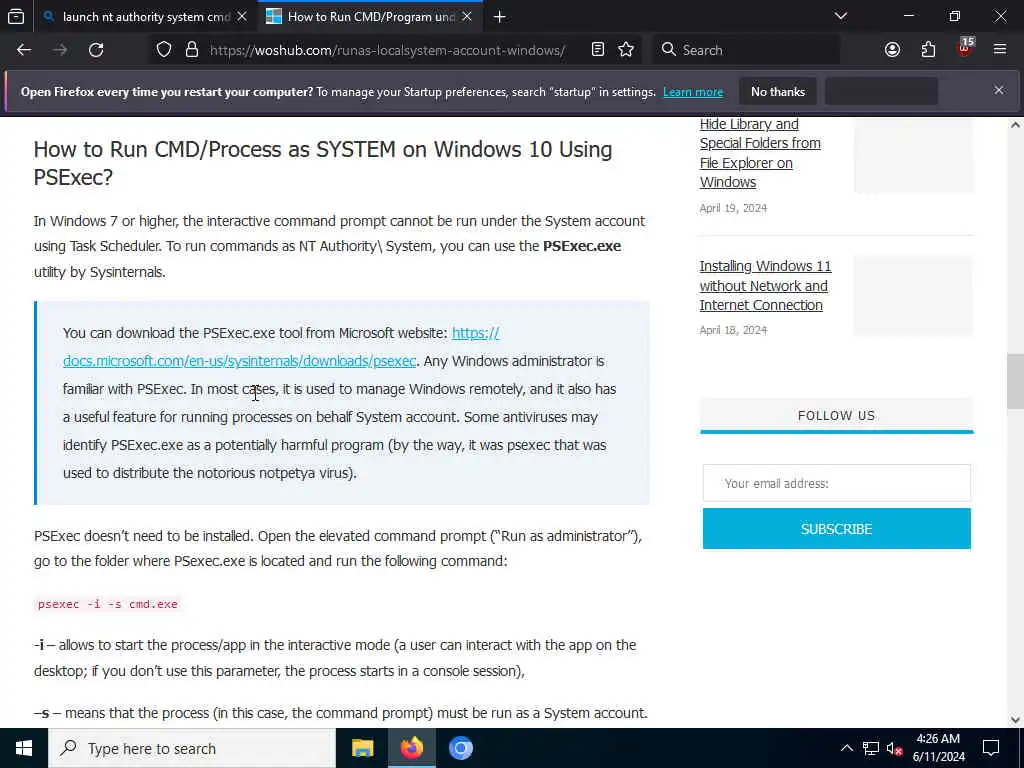Image resolution: width=1024 pixels, height=768 pixels.
Task: Click the 'April 19, 2024' date text
Action: [733, 208]
